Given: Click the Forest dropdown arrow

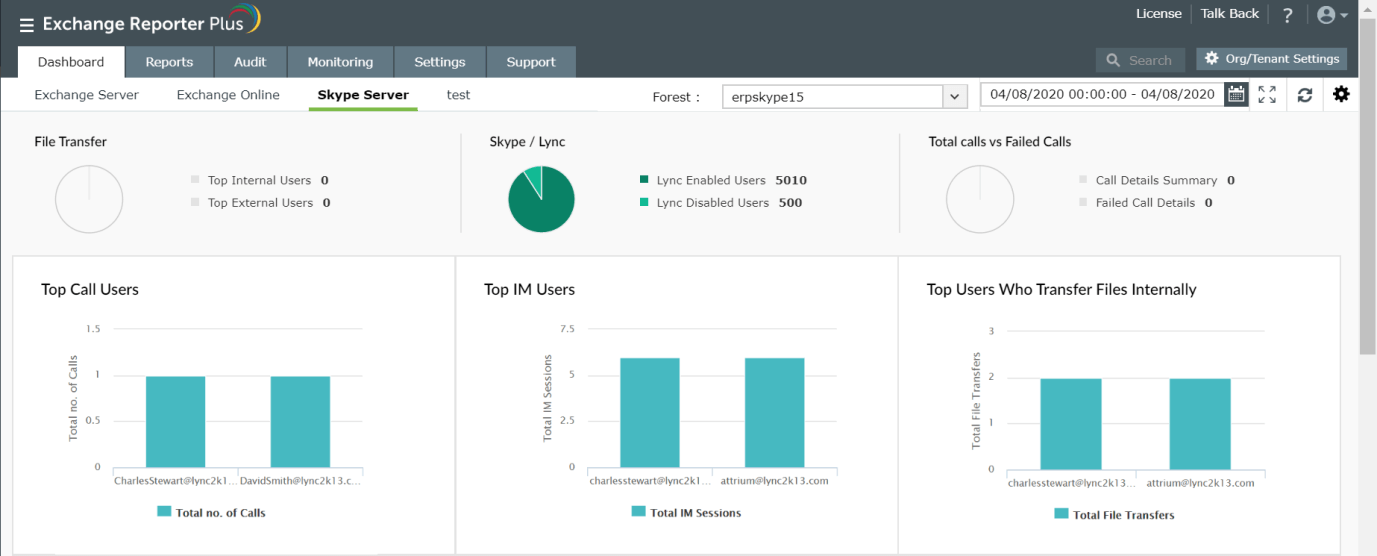Looking at the screenshot, I should (955, 97).
